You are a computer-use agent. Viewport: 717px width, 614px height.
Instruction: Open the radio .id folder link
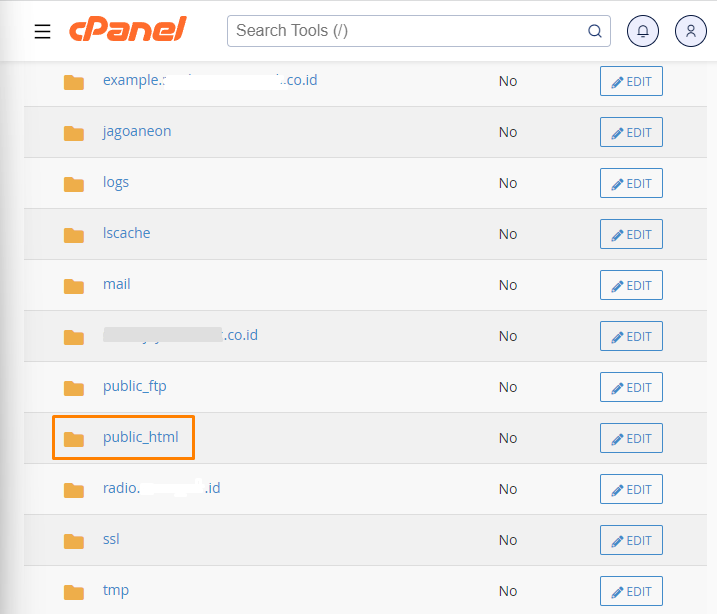[x=161, y=488]
